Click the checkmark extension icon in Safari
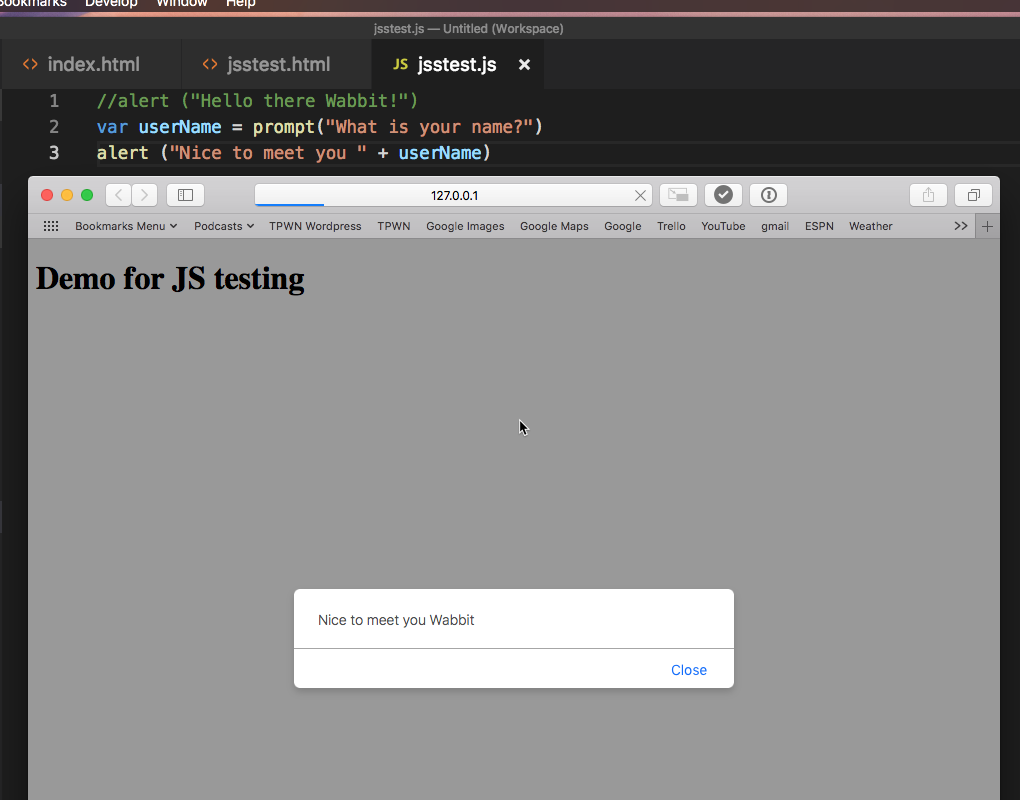This screenshot has width=1020, height=800. (723, 195)
